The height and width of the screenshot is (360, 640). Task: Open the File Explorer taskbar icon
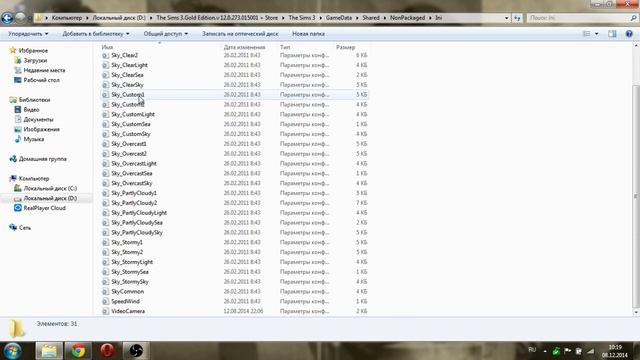tap(49, 351)
